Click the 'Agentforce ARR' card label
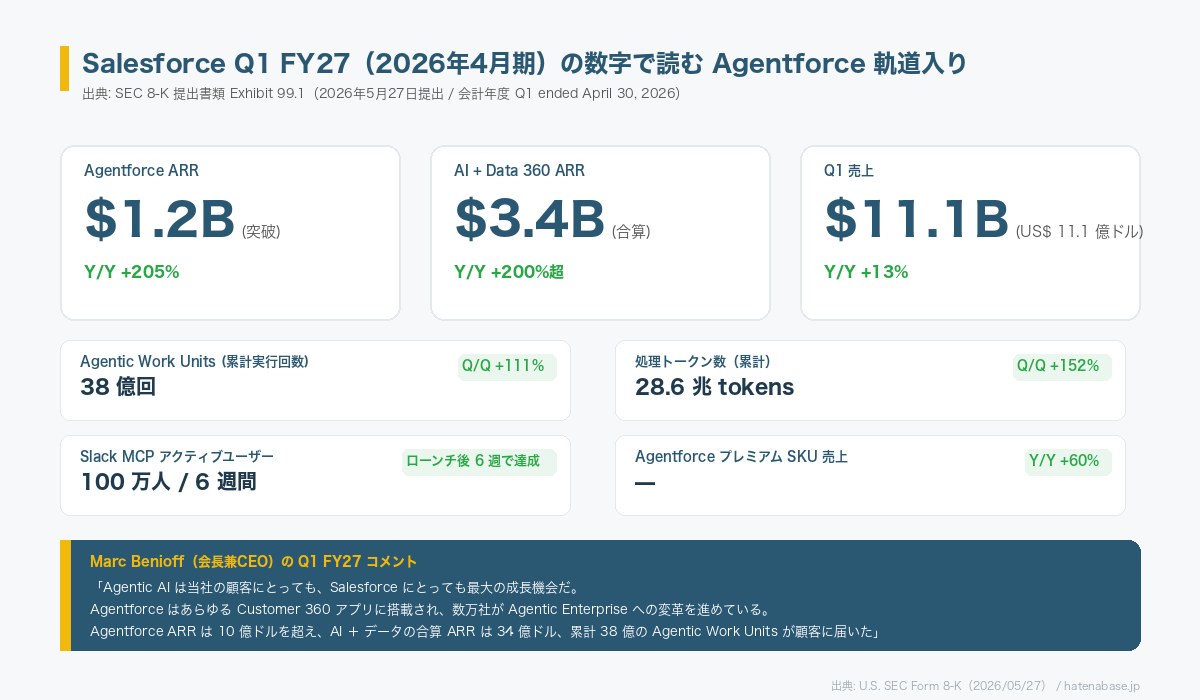1200x700 pixels. [141, 171]
